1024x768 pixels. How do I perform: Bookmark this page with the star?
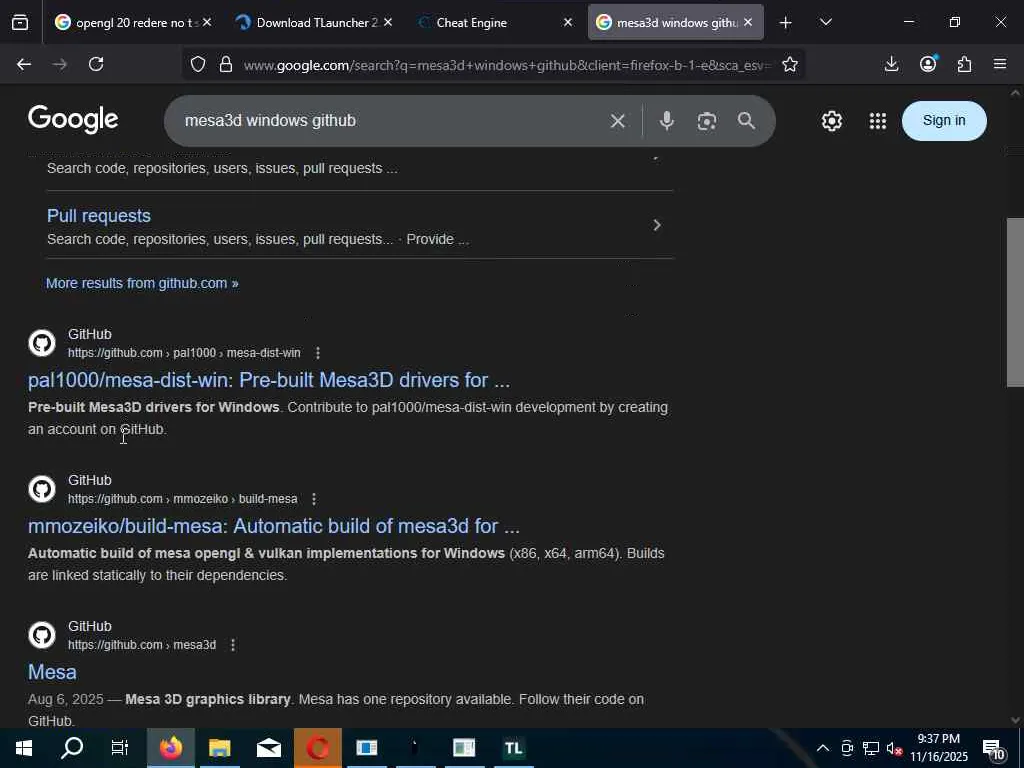click(790, 64)
